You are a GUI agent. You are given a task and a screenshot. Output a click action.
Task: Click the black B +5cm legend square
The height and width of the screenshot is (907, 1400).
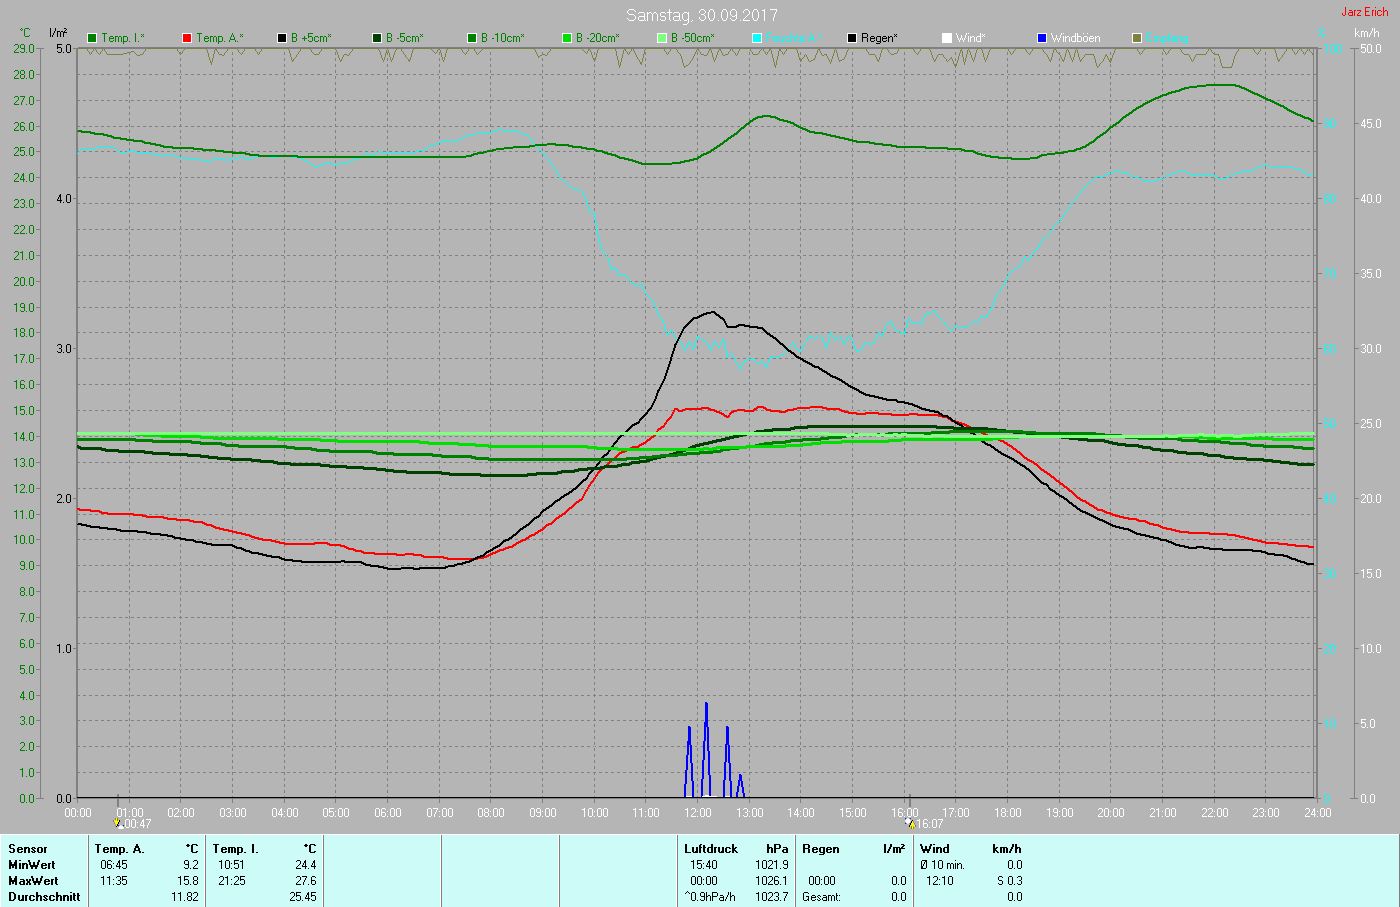point(282,38)
